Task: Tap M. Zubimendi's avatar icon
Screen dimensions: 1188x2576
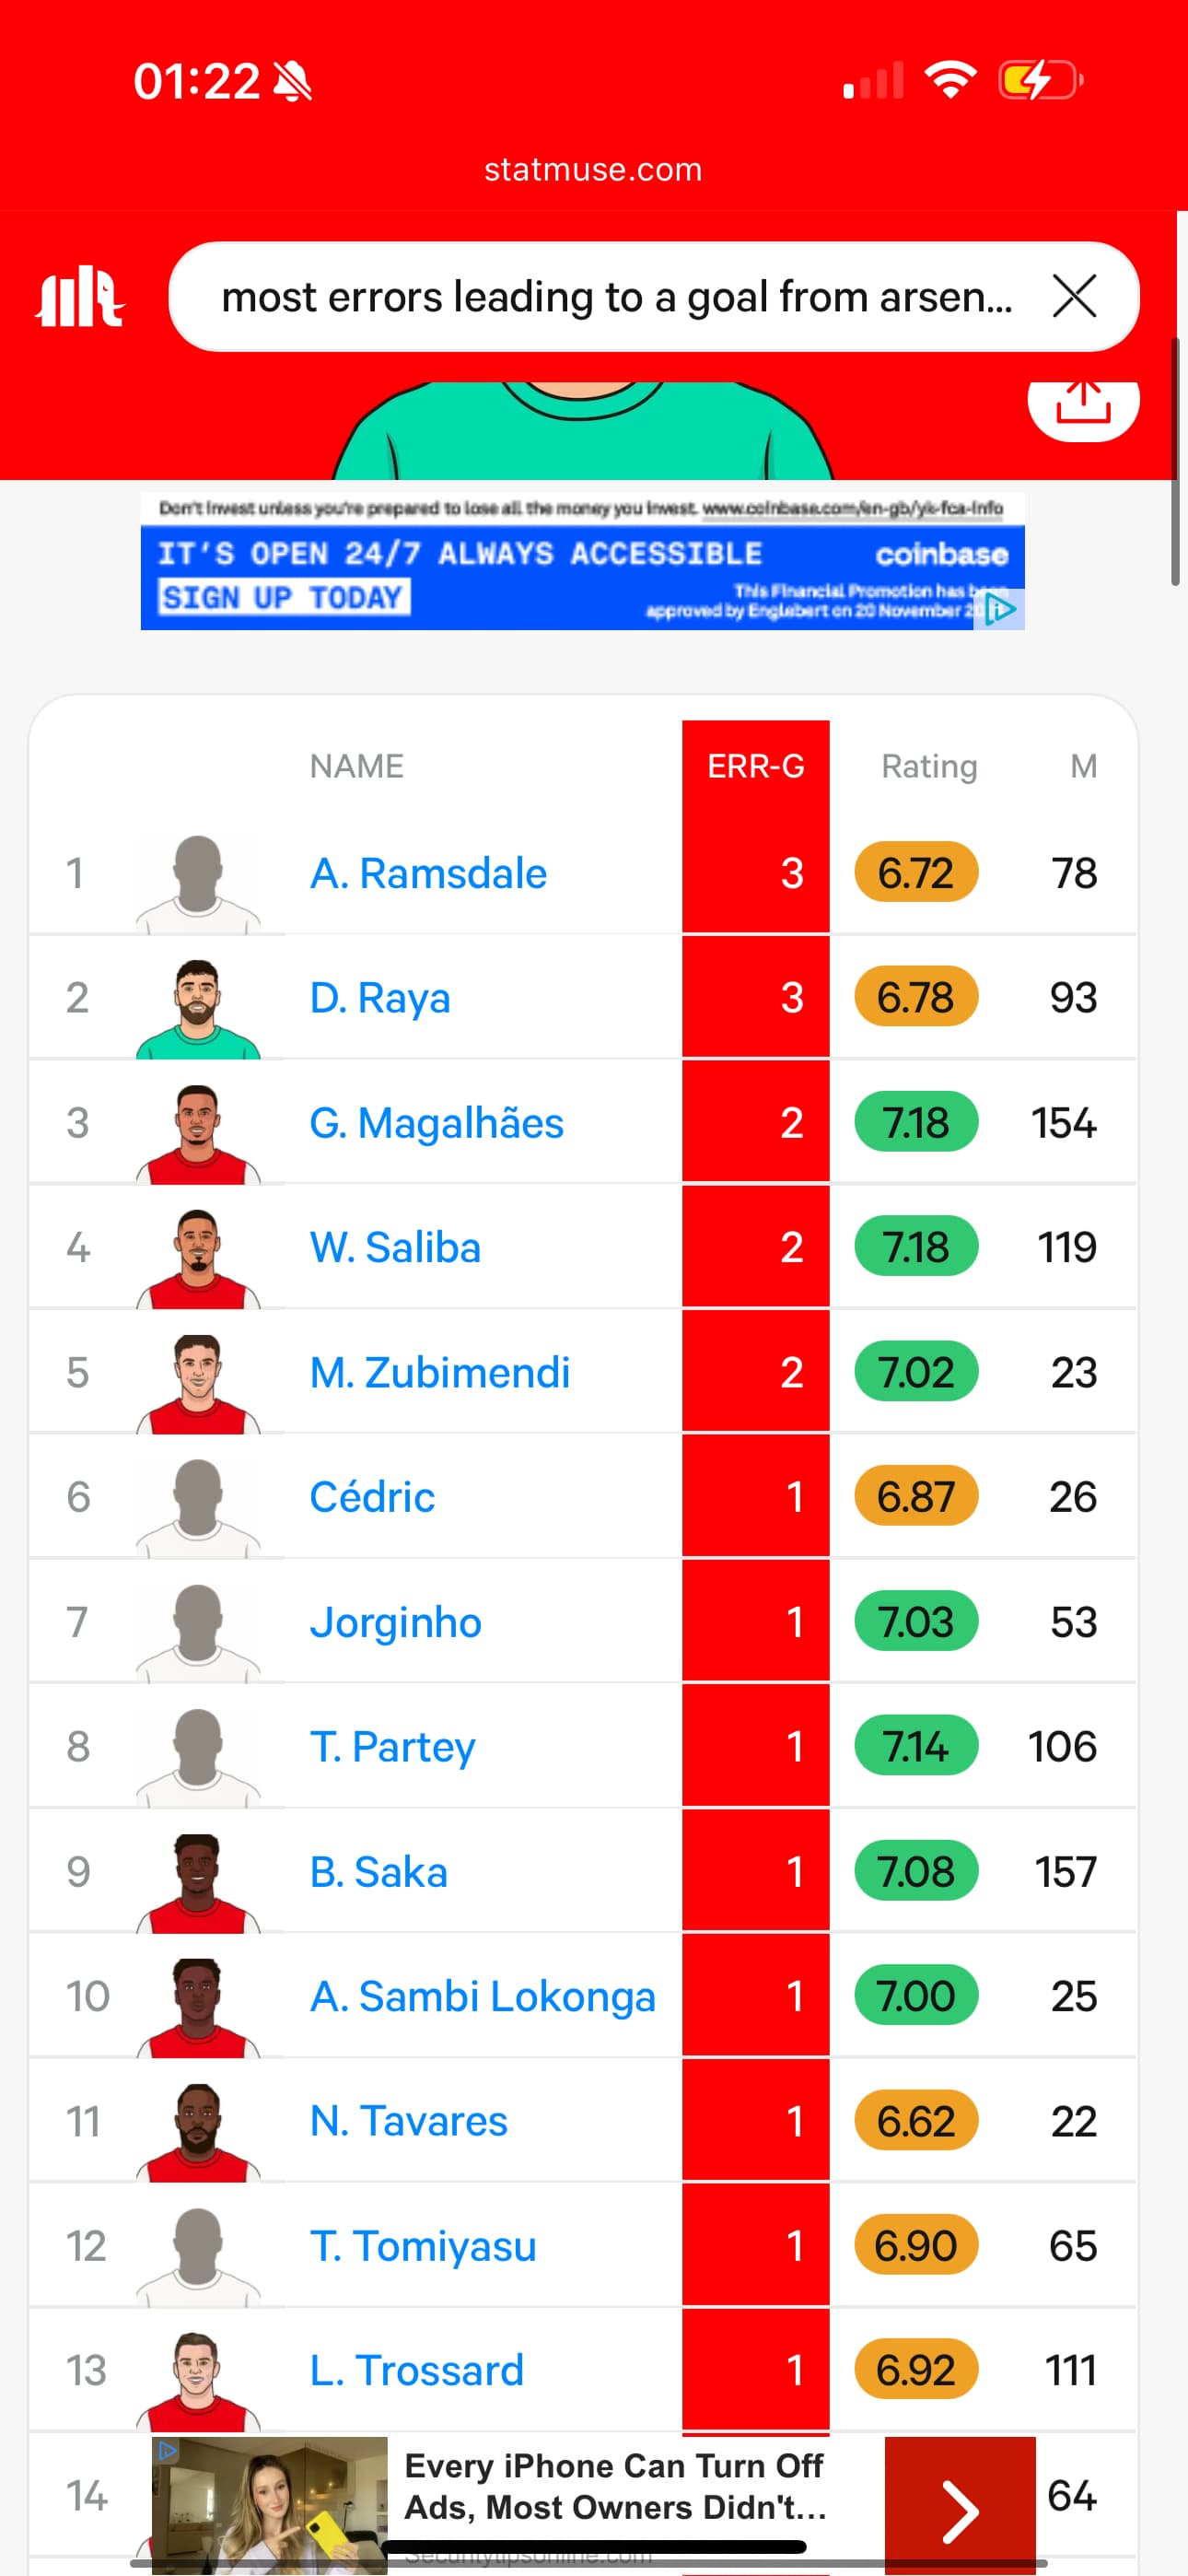Action: (x=198, y=1383)
